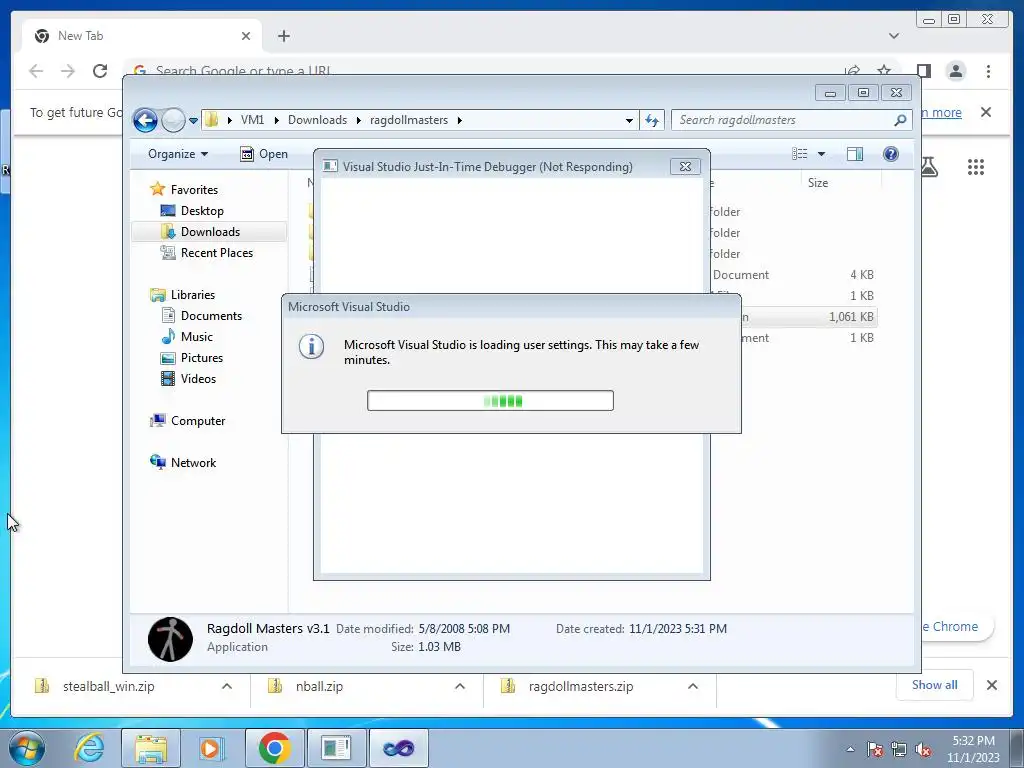Image resolution: width=1024 pixels, height=768 pixels.
Task: Expand options for stealball_win.zip download
Action: click(x=227, y=686)
